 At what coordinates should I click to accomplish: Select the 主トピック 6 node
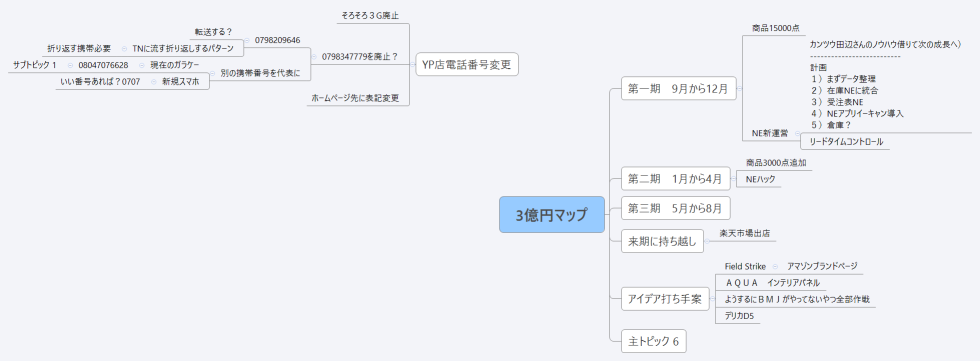(x=653, y=341)
